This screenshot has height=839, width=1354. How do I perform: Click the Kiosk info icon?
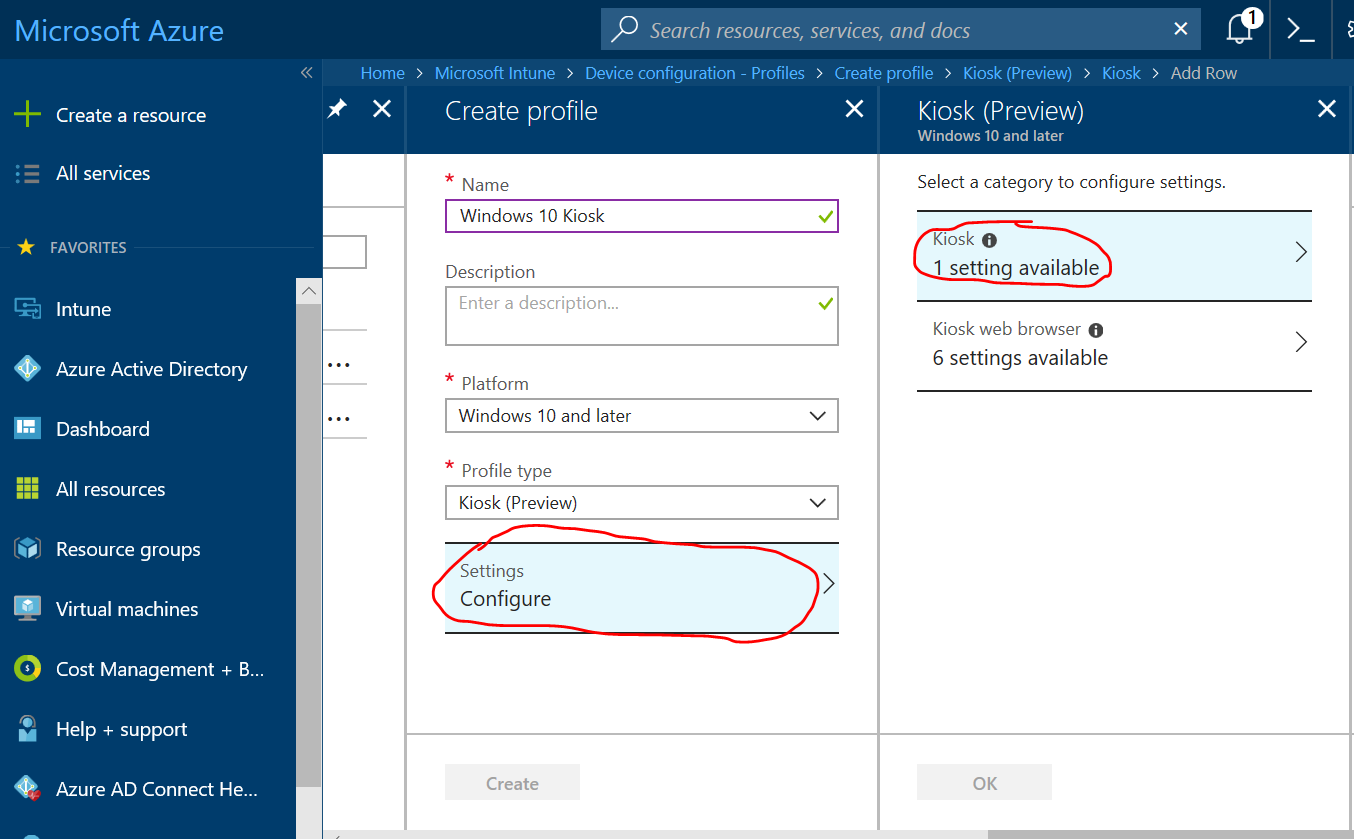(x=989, y=239)
